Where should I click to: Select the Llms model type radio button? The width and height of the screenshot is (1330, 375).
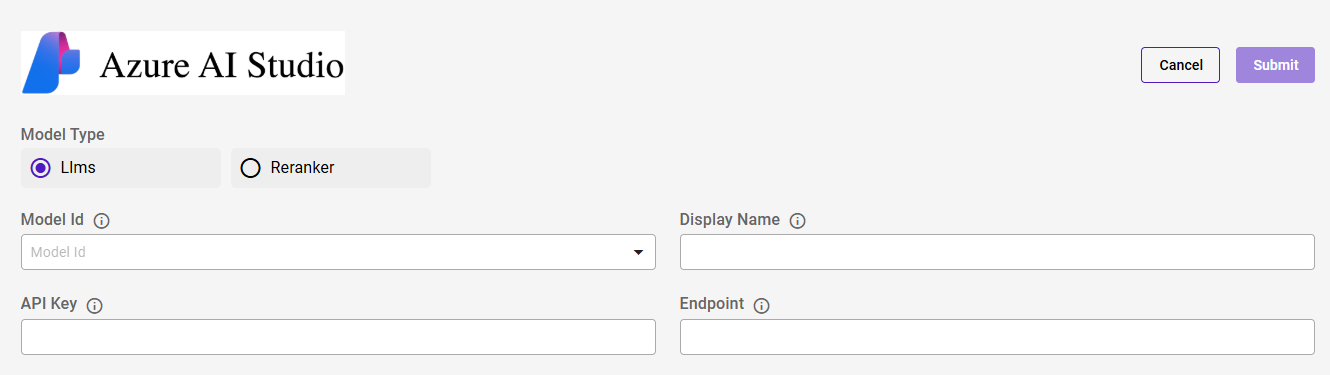pos(41,168)
